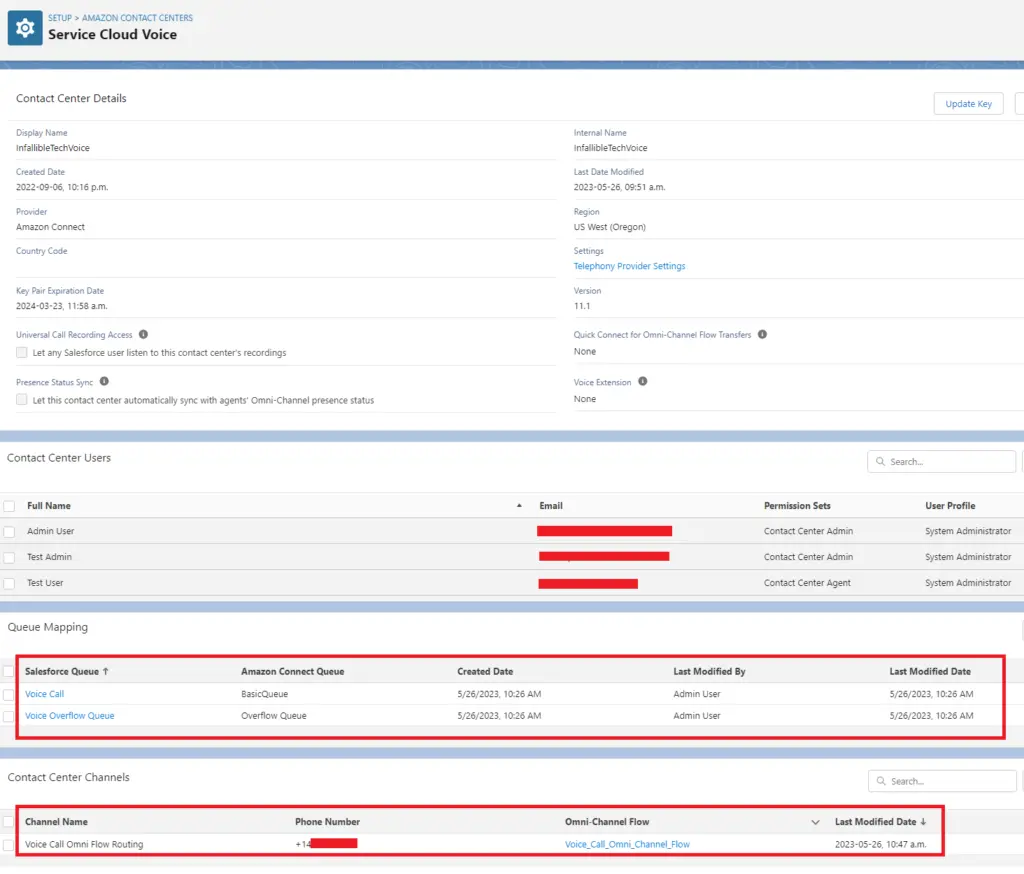This screenshot has height=874, width=1024.
Task: Sort by Amazon Connect Queue column header
Action: (293, 672)
